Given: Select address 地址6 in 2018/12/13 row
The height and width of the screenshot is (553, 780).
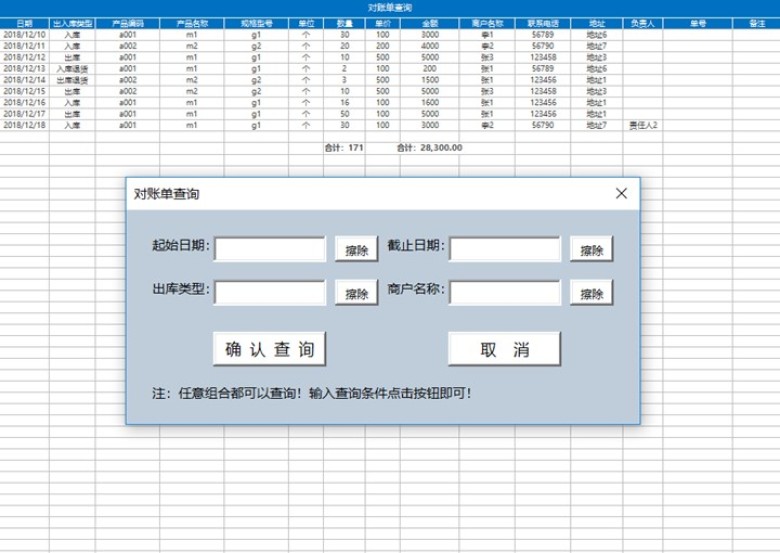Looking at the screenshot, I should pyautogui.click(x=596, y=69).
